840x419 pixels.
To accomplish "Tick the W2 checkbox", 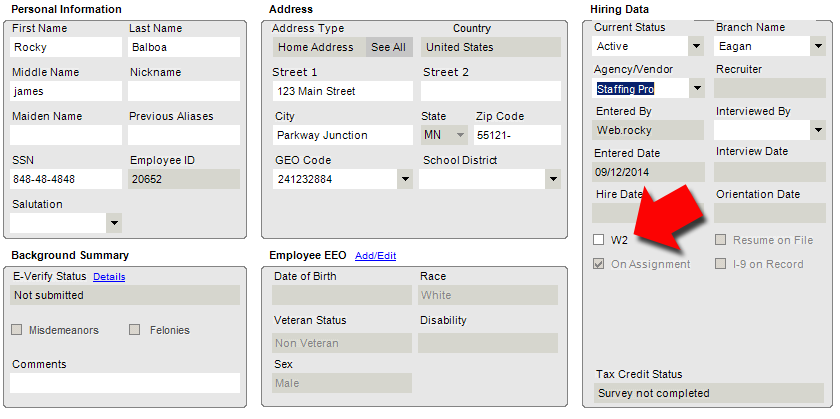I will pyautogui.click(x=598, y=240).
